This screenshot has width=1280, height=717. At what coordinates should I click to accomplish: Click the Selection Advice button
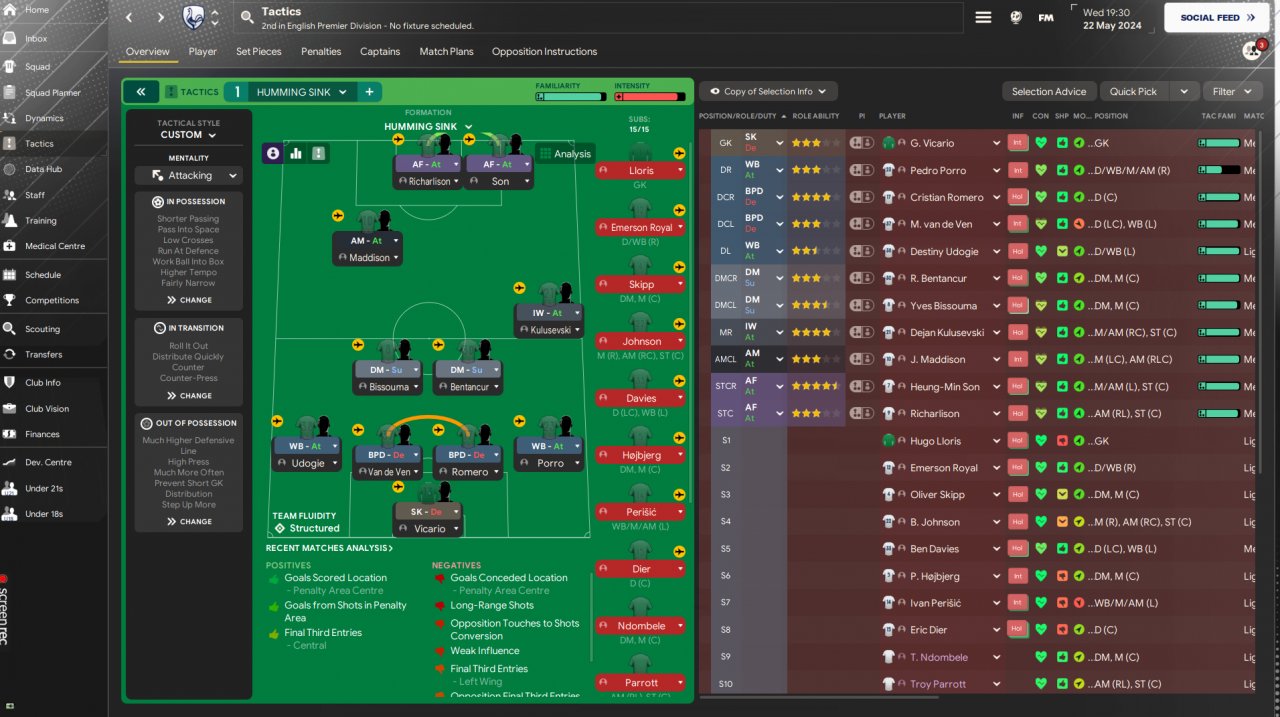pyautogui.click(x=1050, y=91)
